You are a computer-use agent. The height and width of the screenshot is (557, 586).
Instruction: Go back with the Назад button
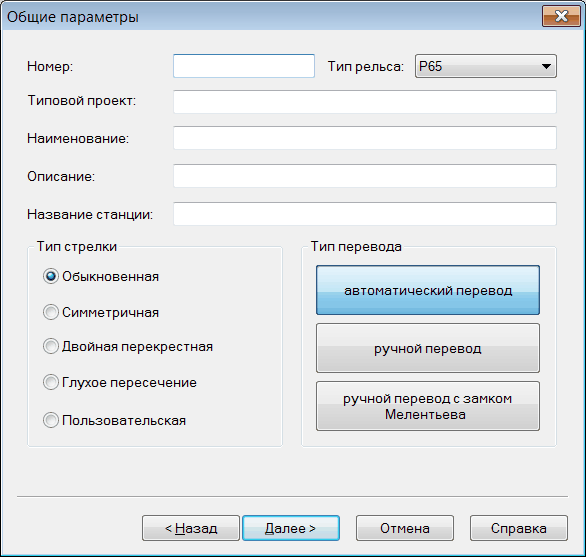coord(191,528)
